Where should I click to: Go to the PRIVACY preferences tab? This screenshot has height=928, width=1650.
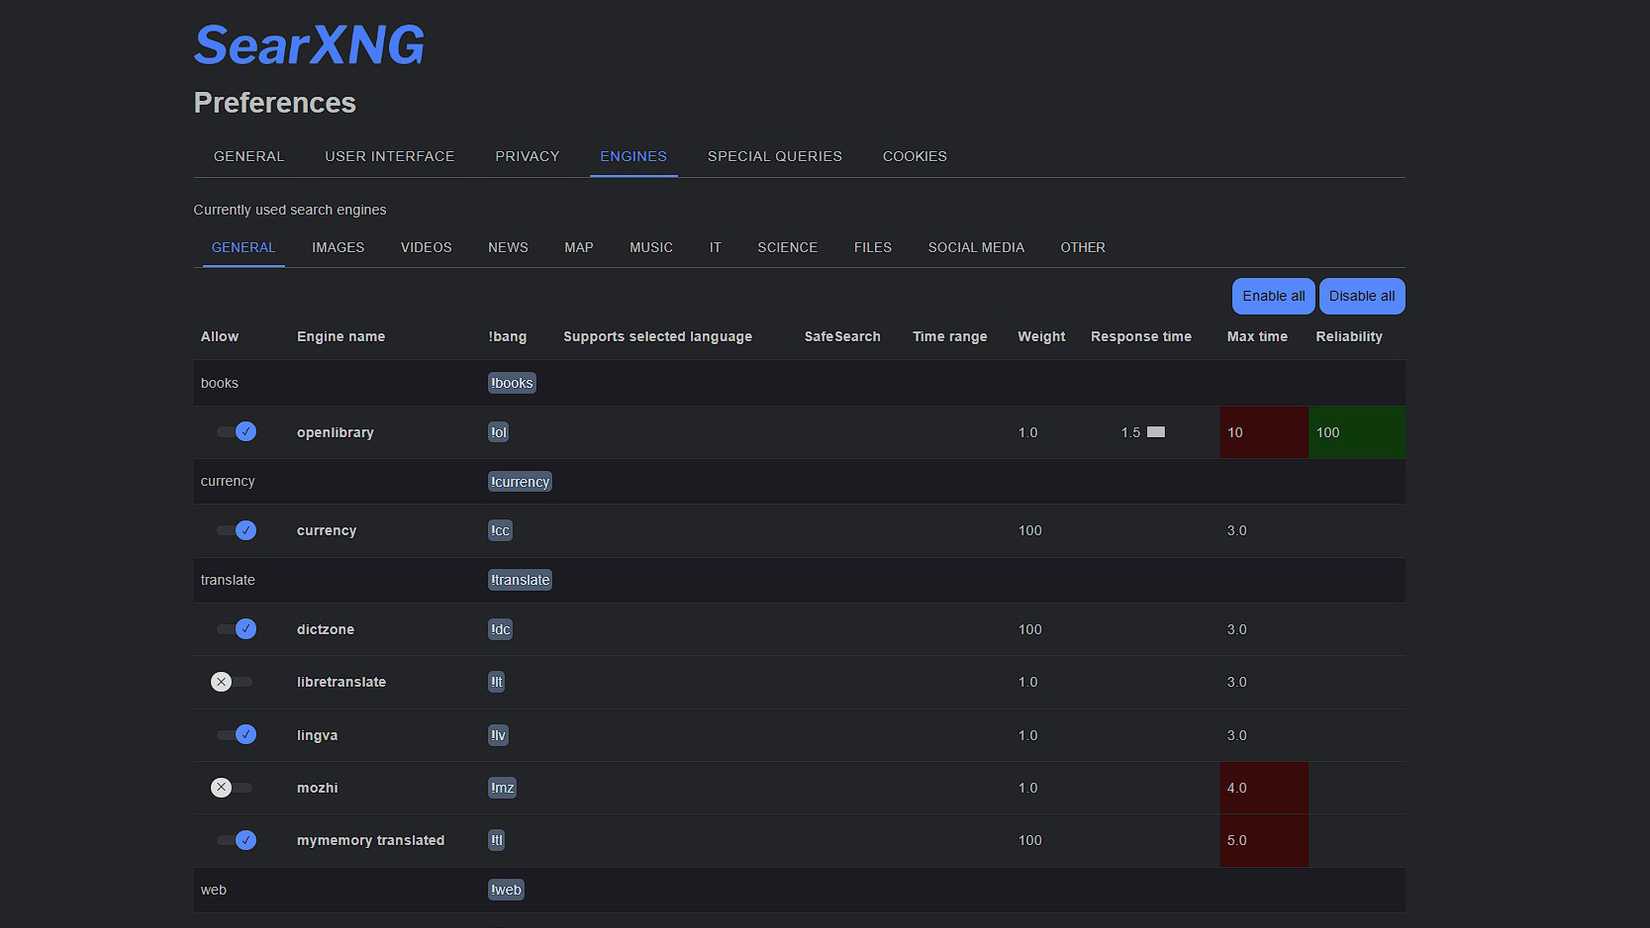[527, 156]
